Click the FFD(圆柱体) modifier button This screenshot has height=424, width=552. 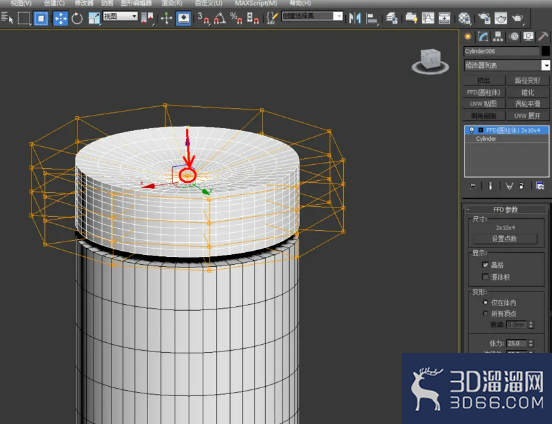click(x=484, y=92)
